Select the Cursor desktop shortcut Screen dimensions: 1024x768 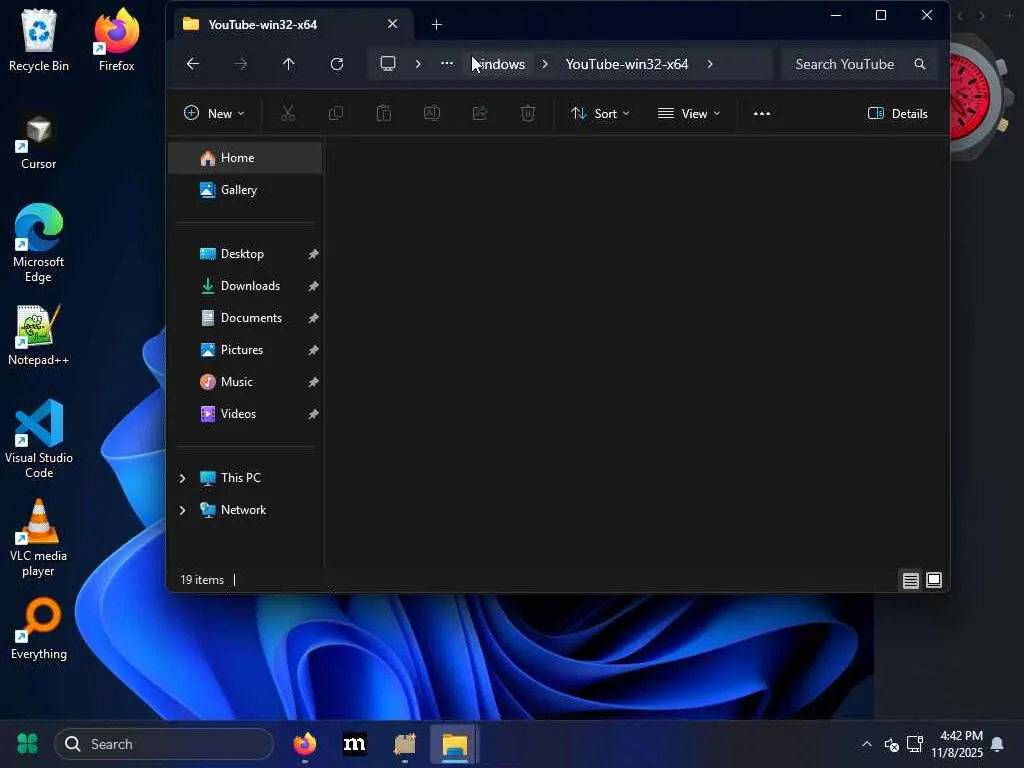[39, 142]
